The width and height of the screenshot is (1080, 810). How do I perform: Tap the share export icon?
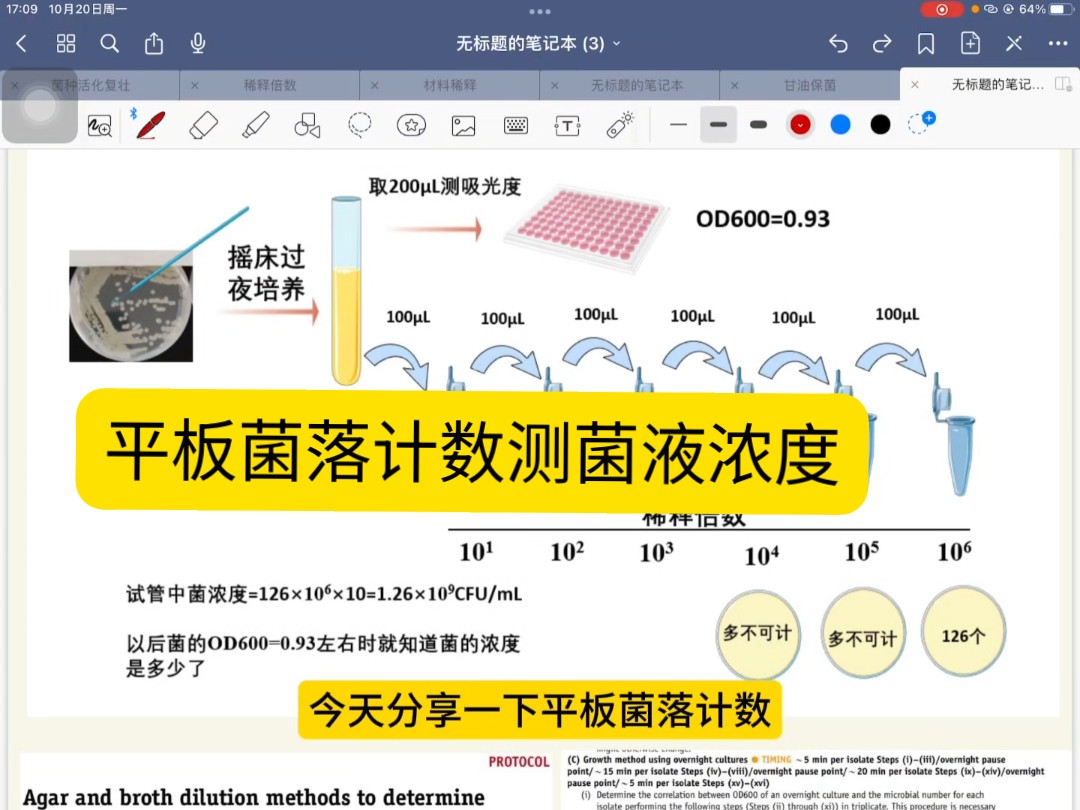tap(154, 43)
